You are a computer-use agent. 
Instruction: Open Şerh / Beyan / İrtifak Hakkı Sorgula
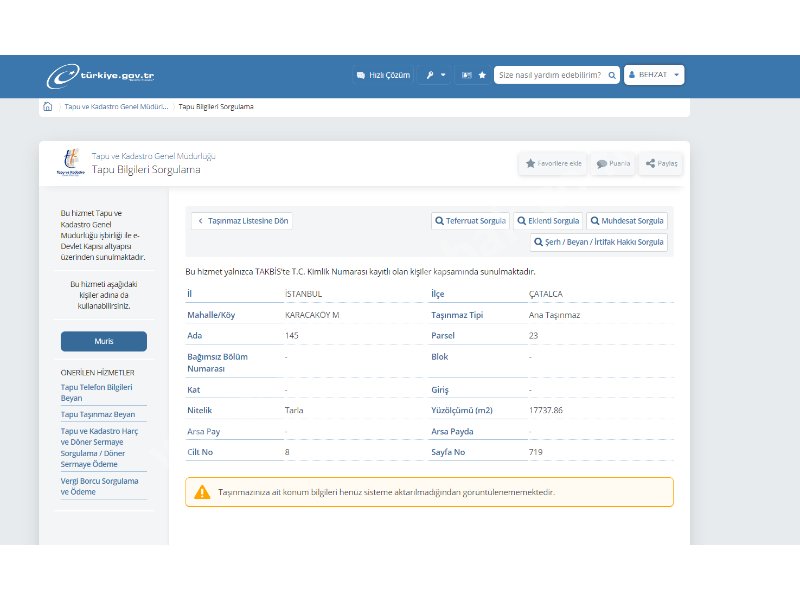599,242
